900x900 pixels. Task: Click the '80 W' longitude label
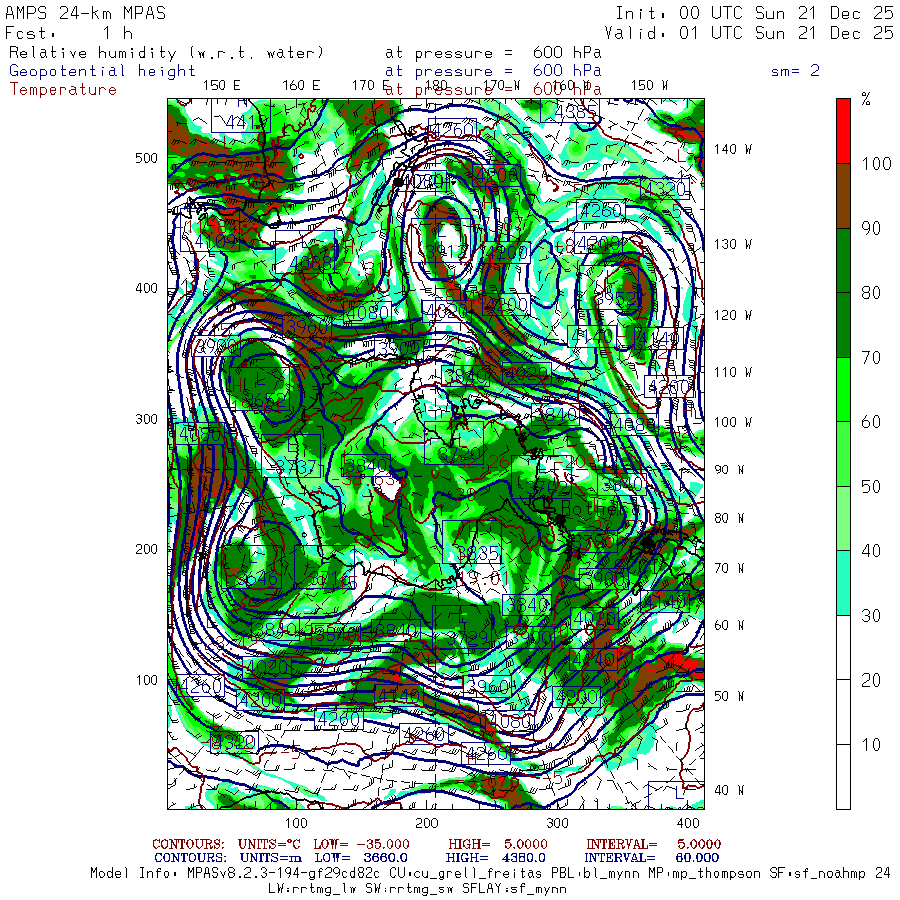(x=729, y=518)
